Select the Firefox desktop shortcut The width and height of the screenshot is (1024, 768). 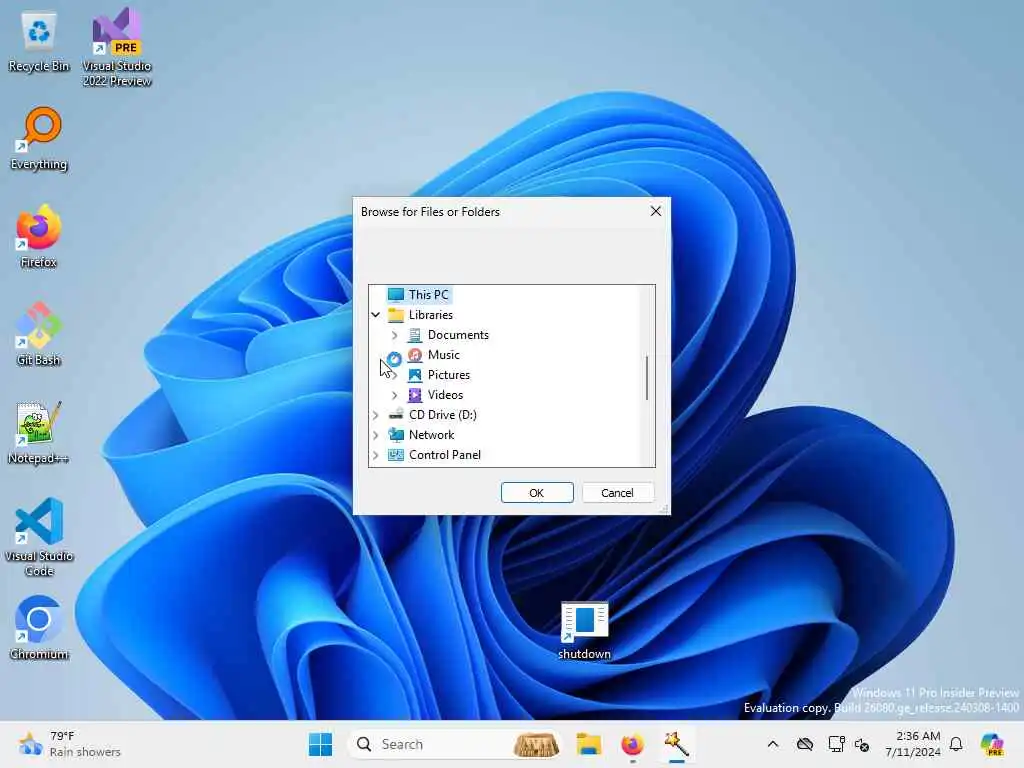[x=39, y=237]
